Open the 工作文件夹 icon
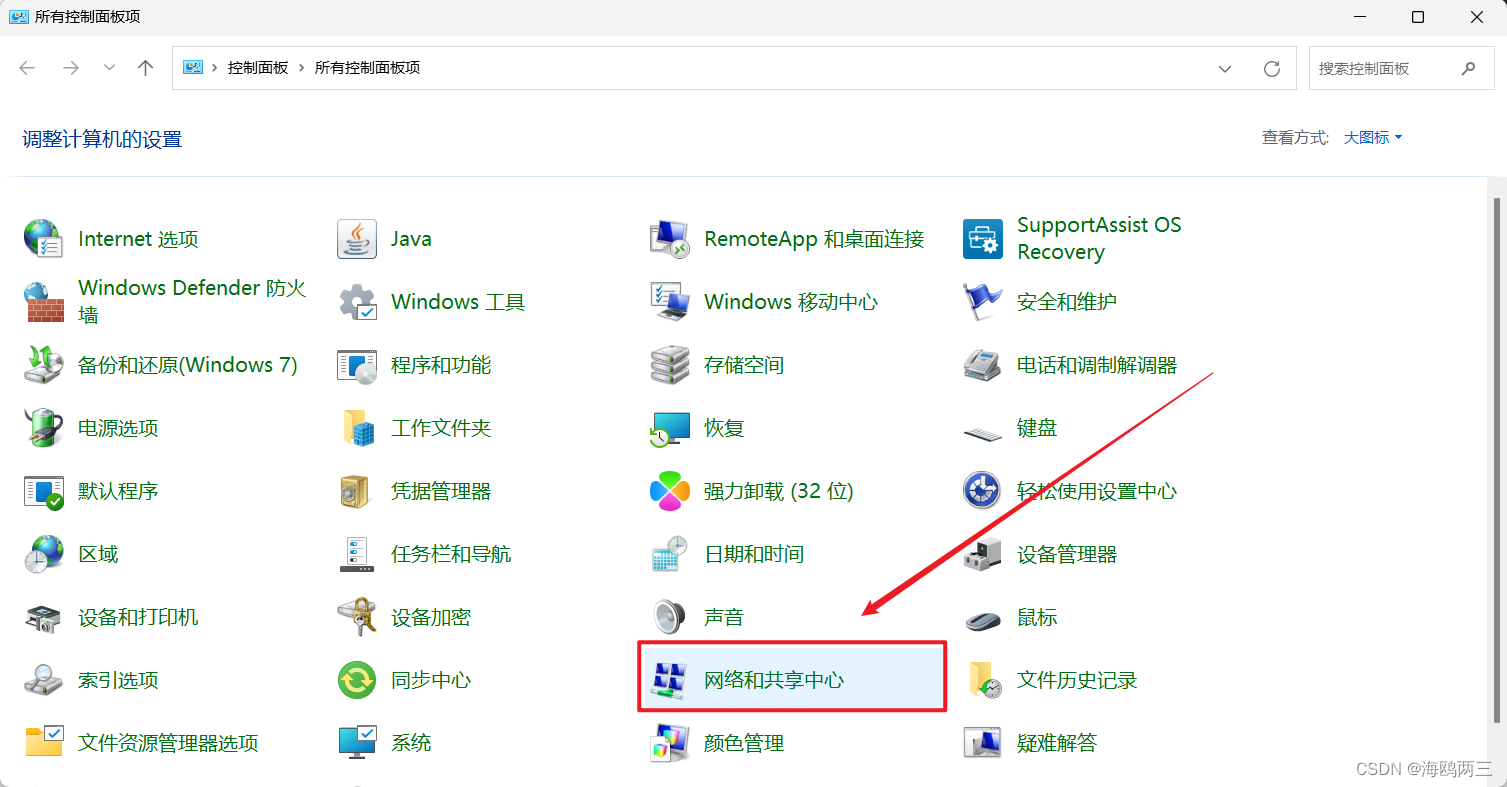 (357, 428)
